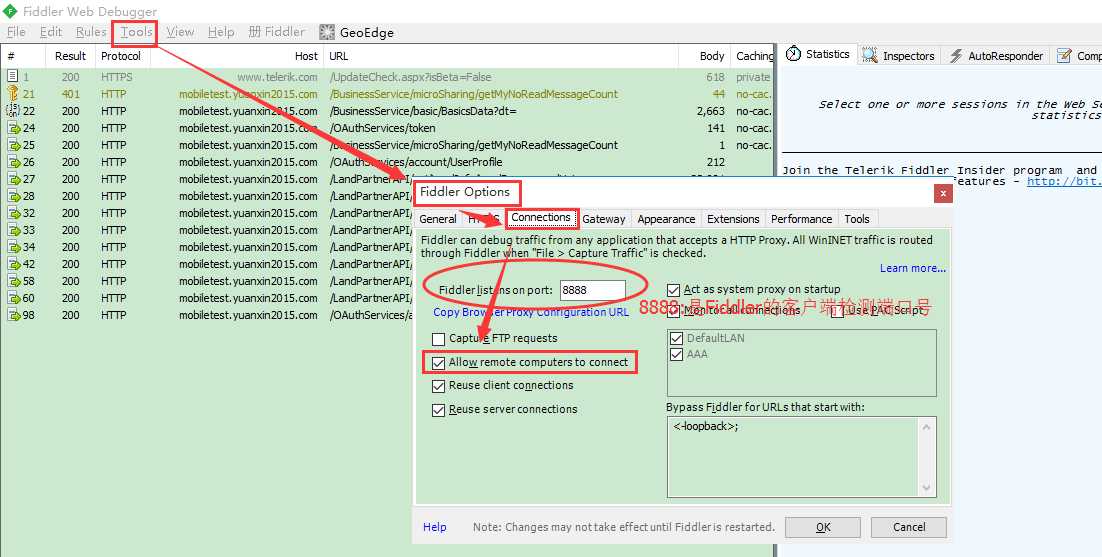The height and width of the screenshot is (557, 1102).
Task: Click session 21 key icon
Action: [13, 93]
